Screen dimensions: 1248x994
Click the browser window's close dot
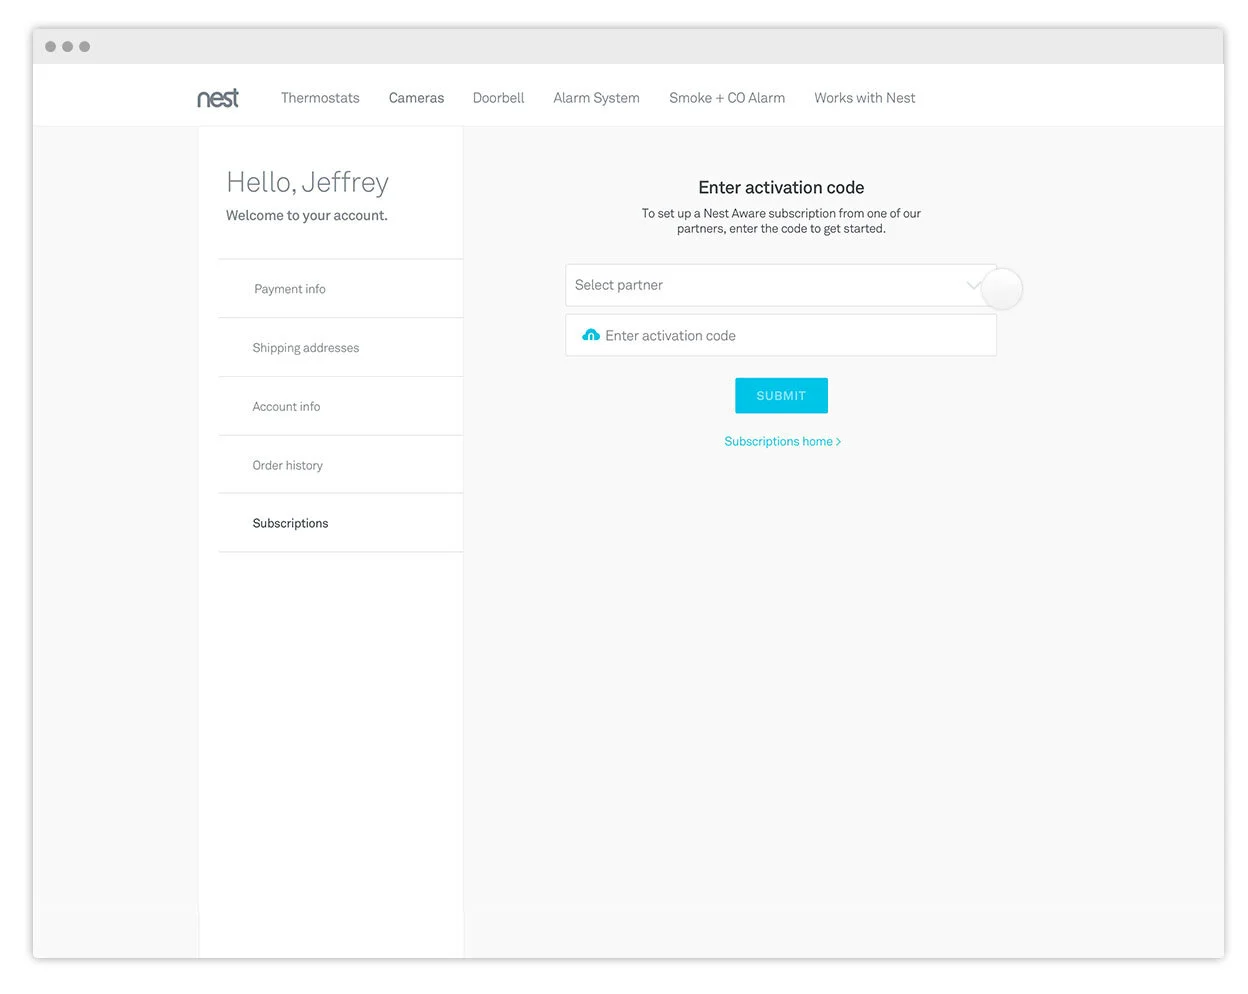point(51,47)
